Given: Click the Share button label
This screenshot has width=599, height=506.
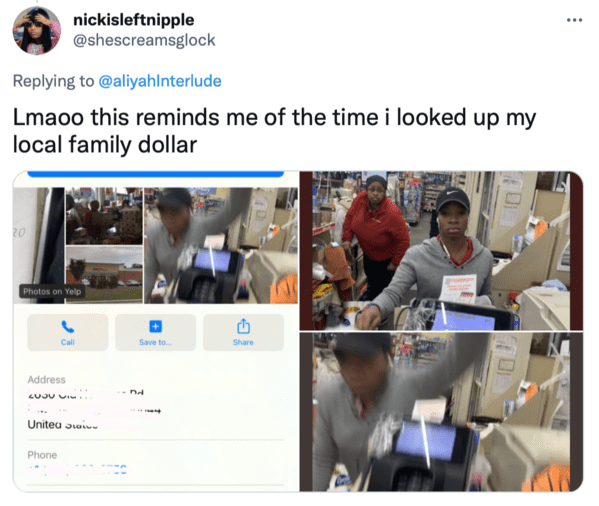Looking at the screenshot, I should coord(243,342).
